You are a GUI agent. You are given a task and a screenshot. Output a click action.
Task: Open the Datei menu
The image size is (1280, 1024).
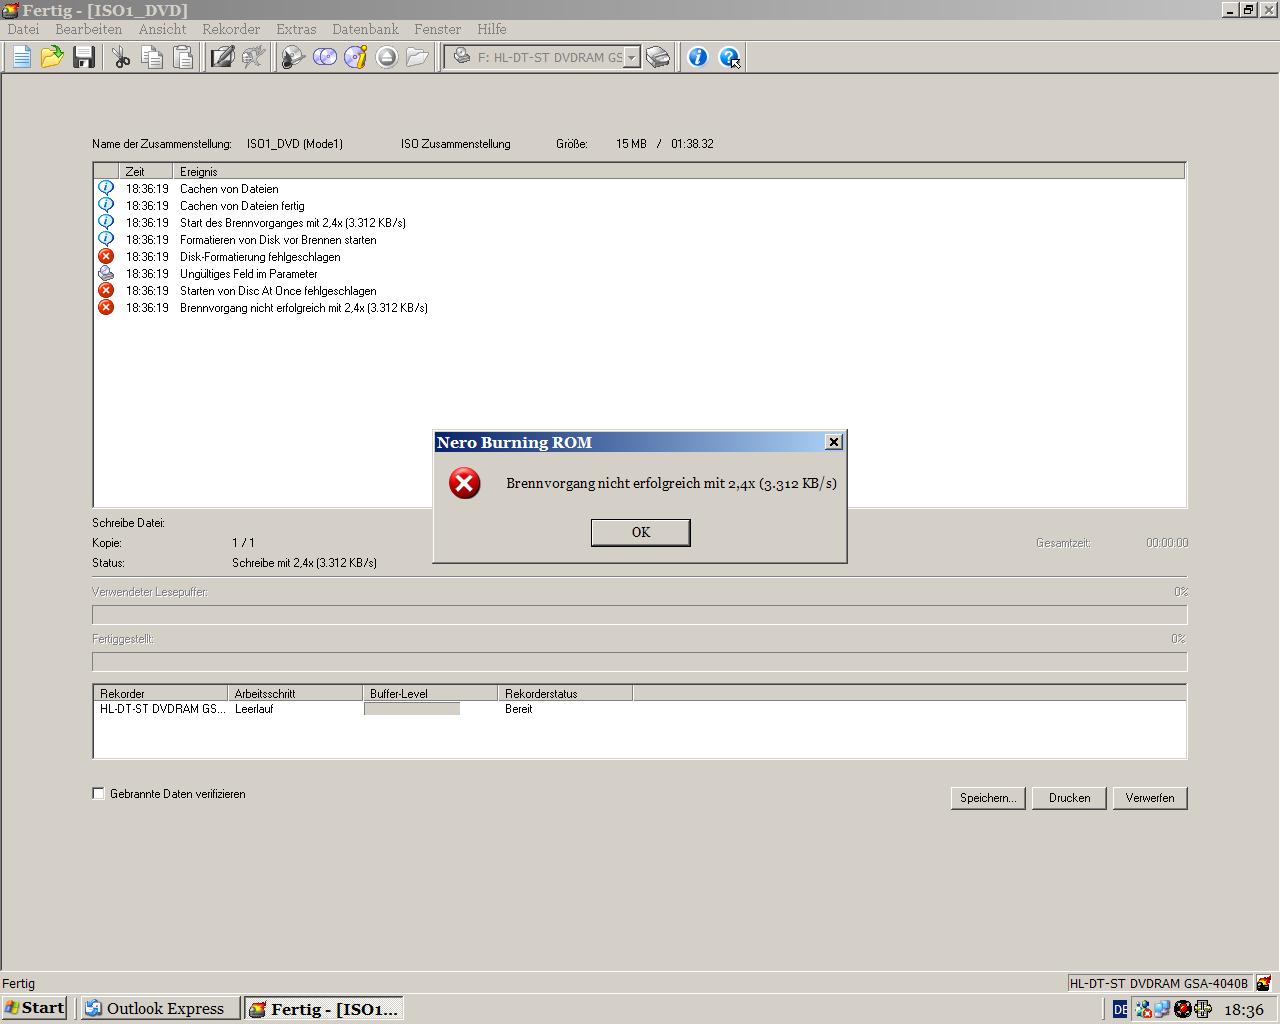tap(23, 29)
